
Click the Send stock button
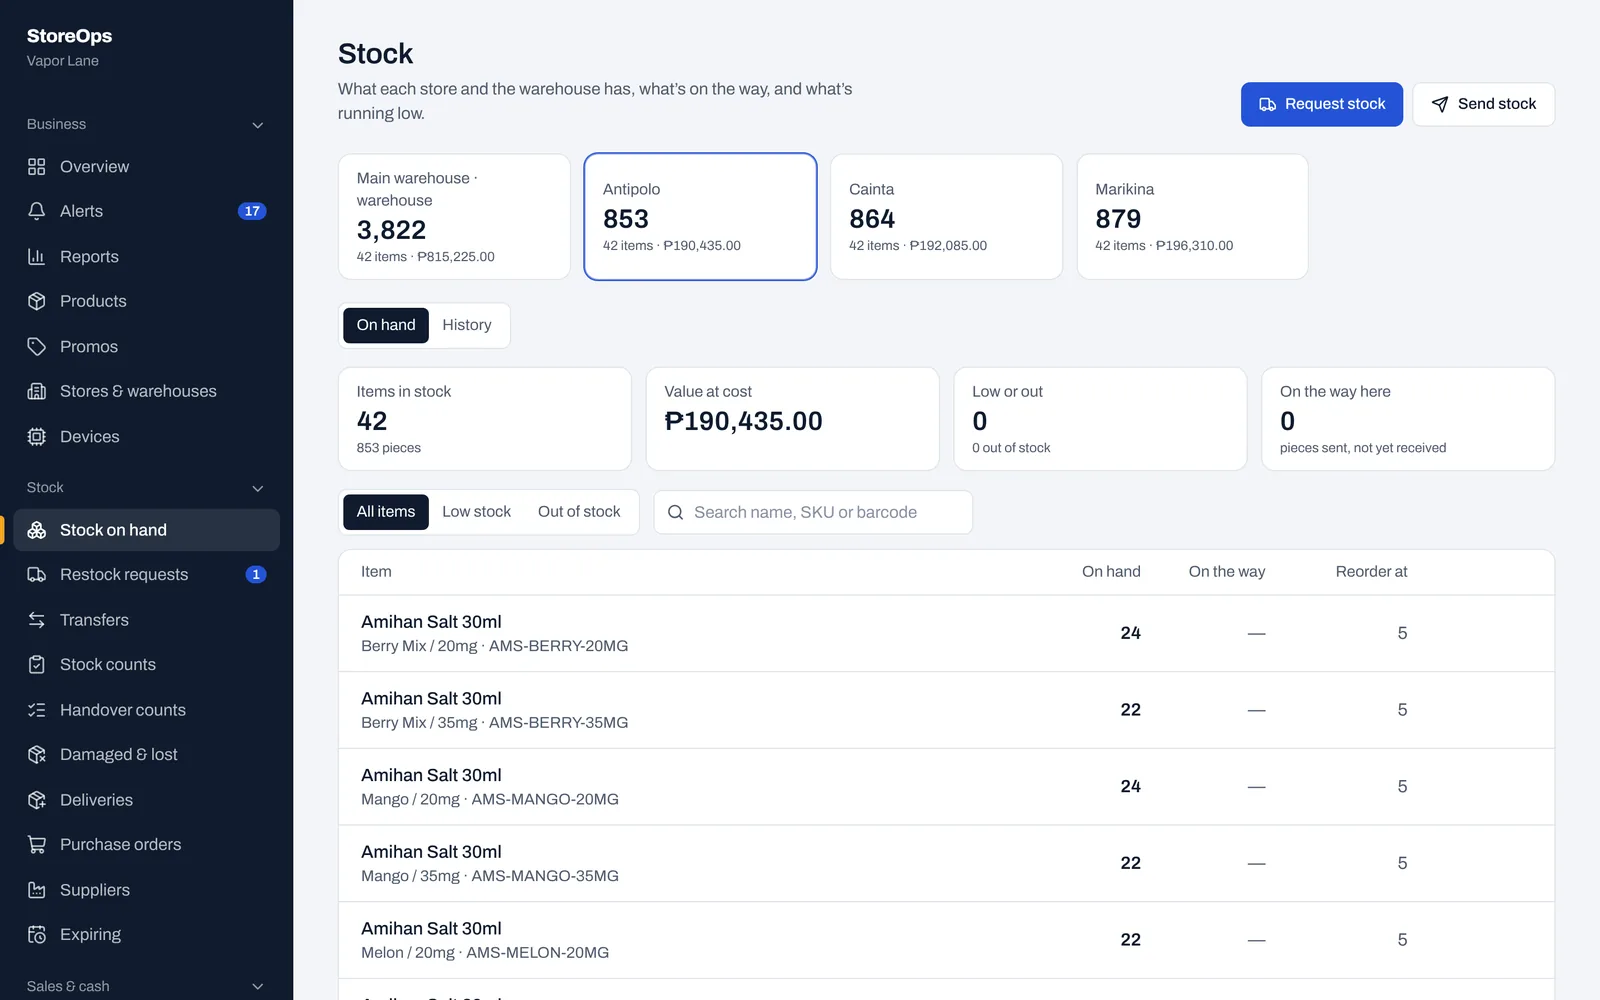pyautogui.click(x=1484, y=104)
